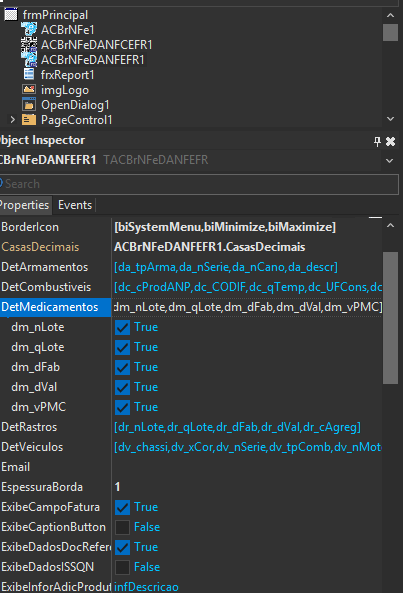Select OpenDialog1 in the tree
Screen dimensions: 403x593
75,105
